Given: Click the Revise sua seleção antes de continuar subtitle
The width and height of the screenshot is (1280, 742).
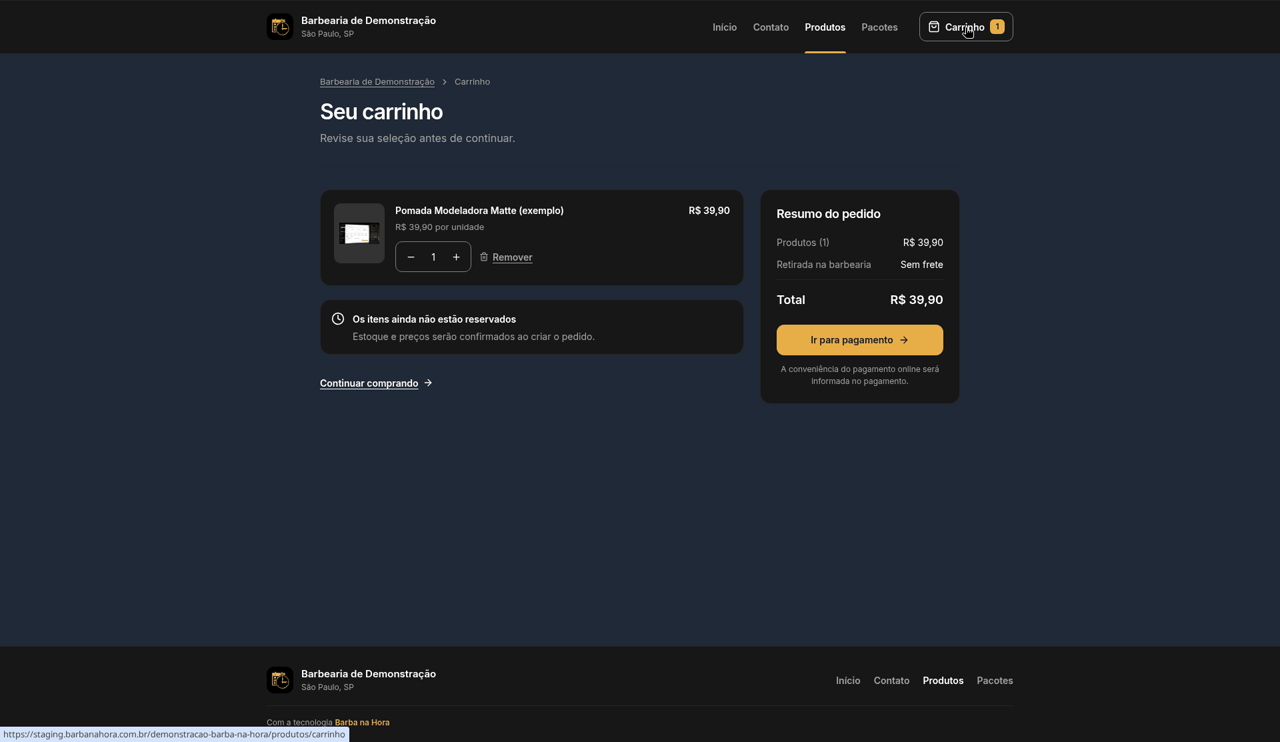Looking at the screenshot, I should [417, 138].
